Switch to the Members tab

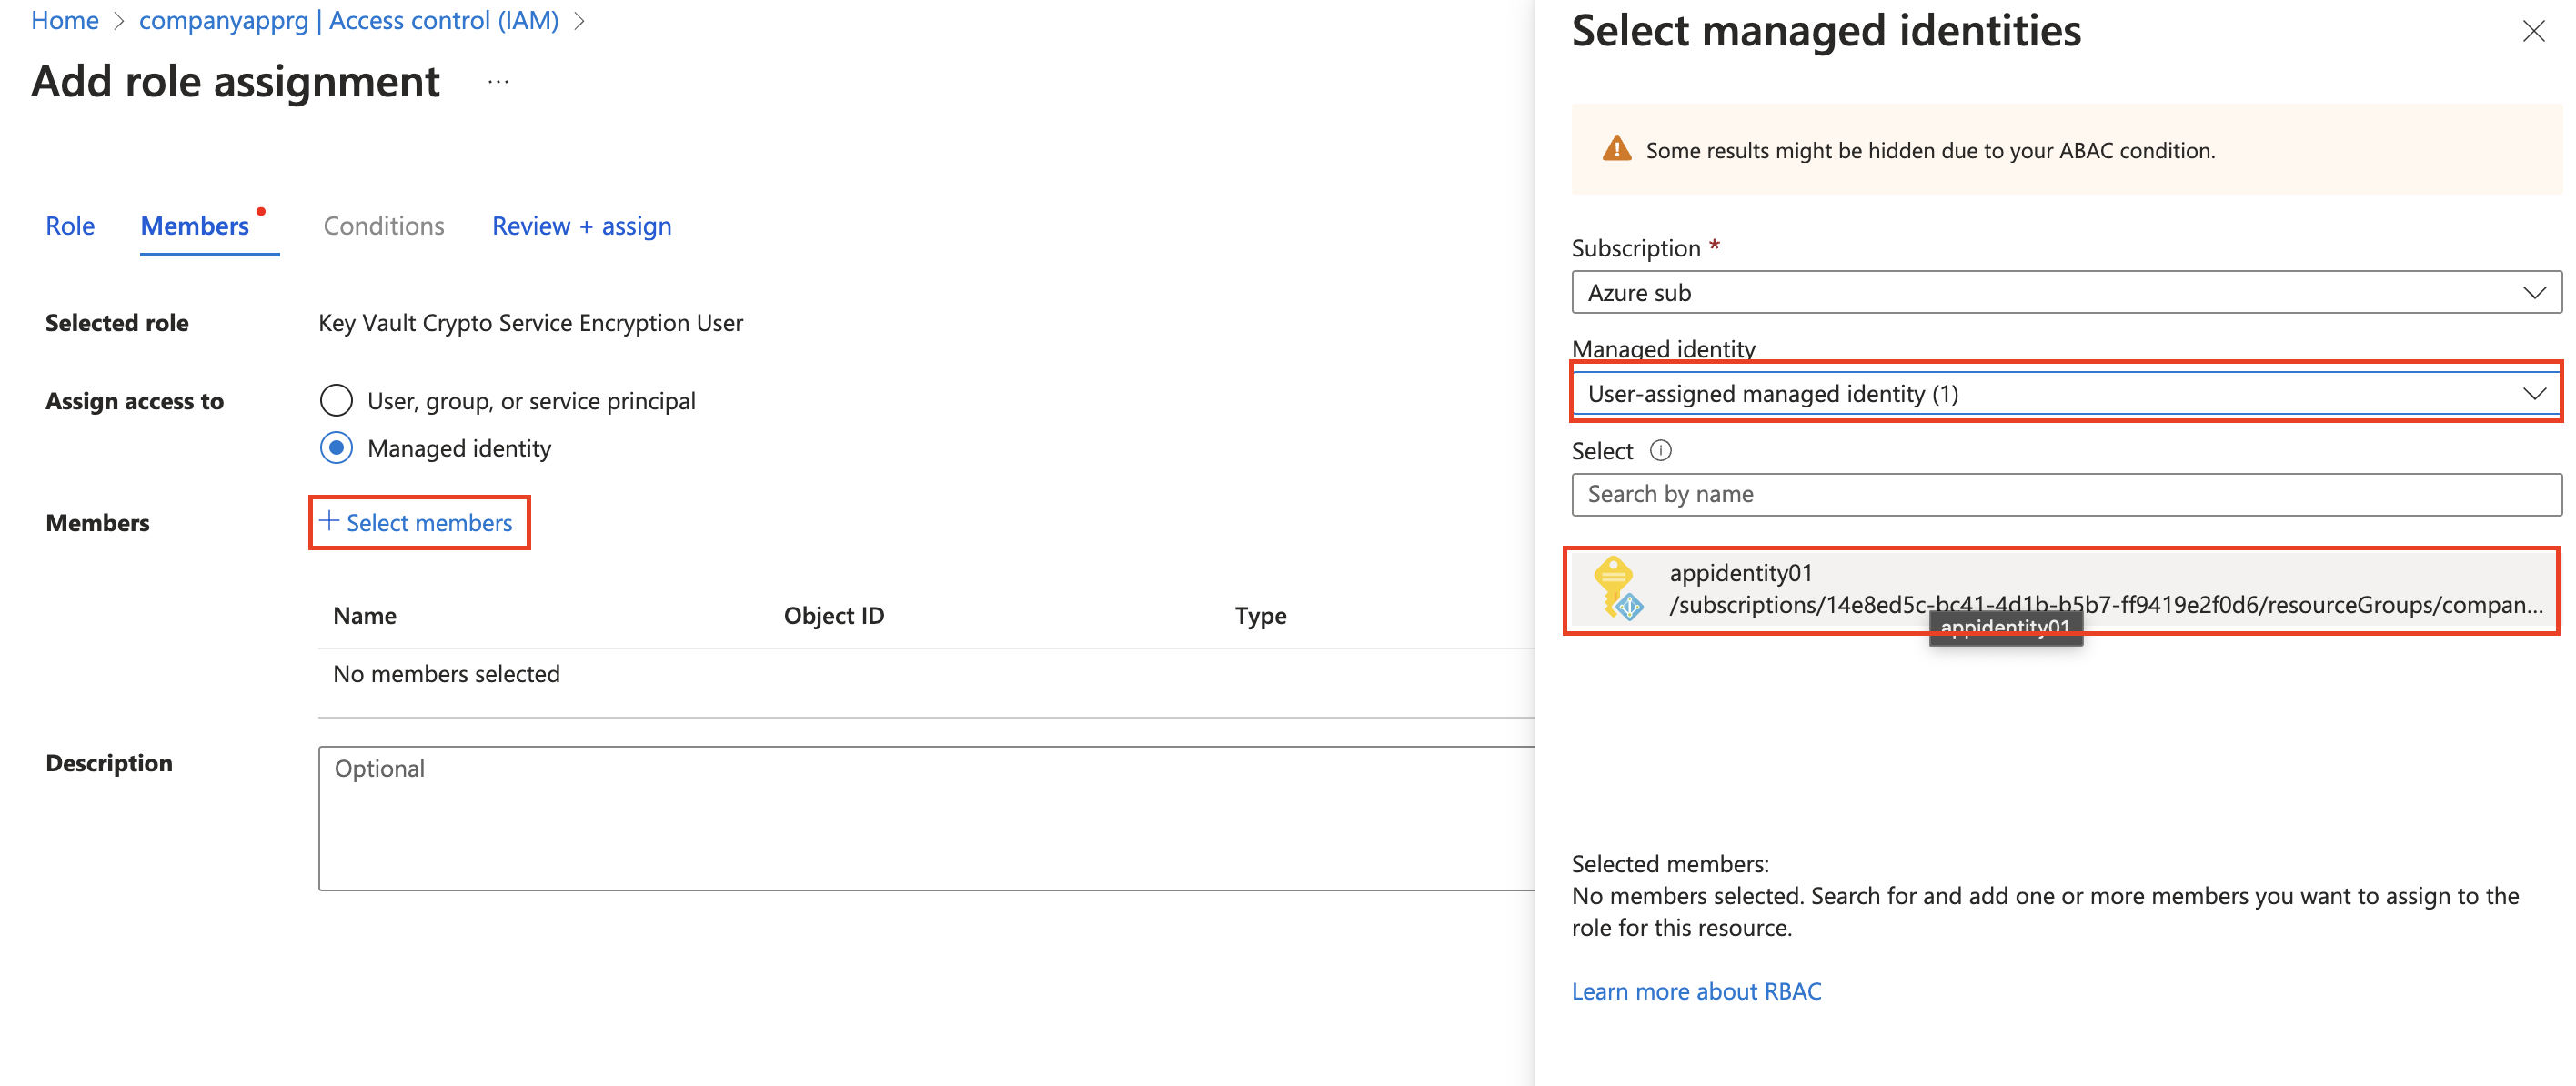(x=195, y=227)
